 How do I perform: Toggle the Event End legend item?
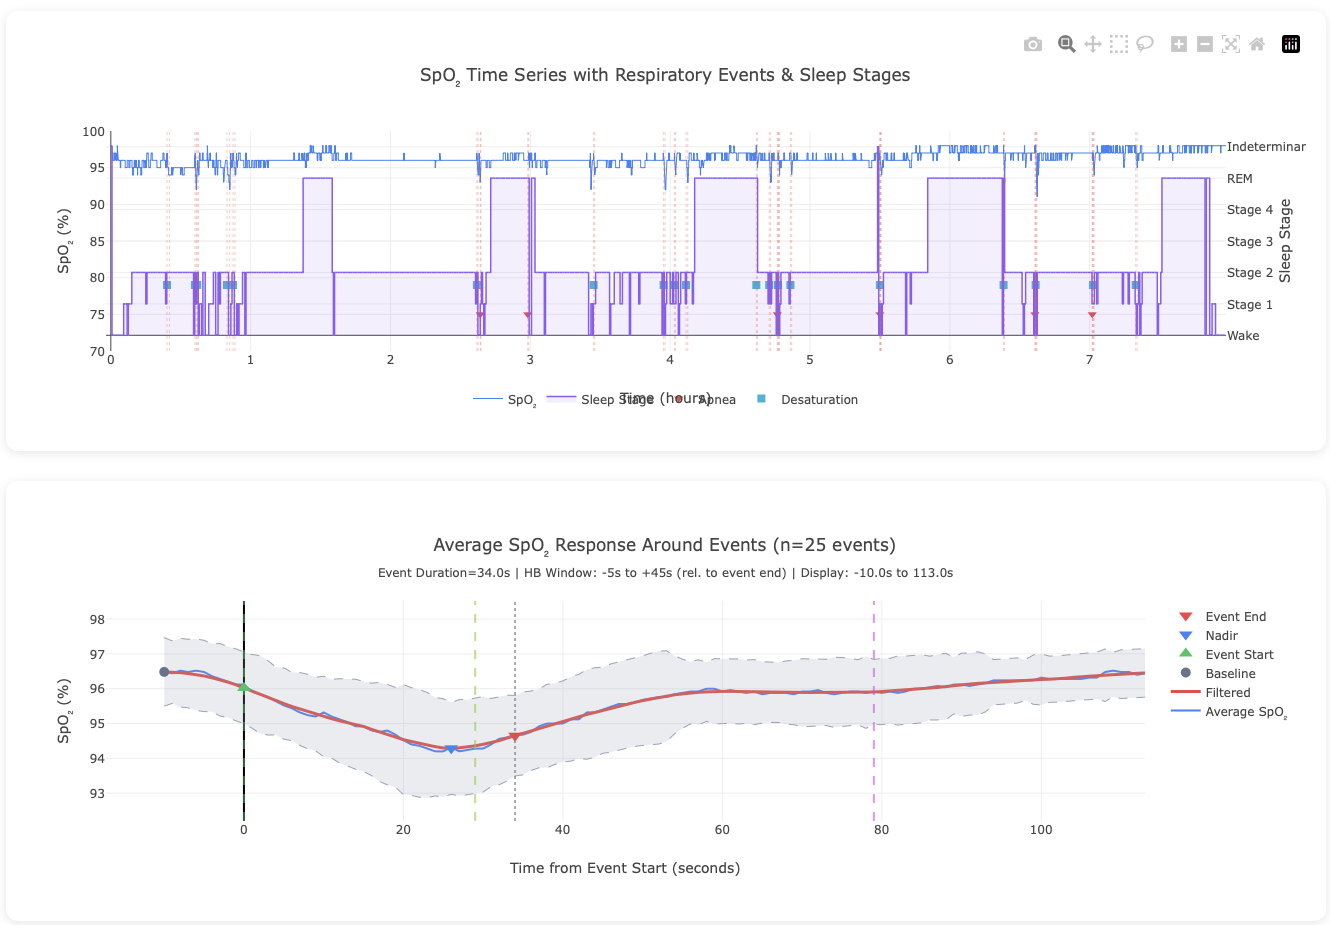pos(1235,617)
